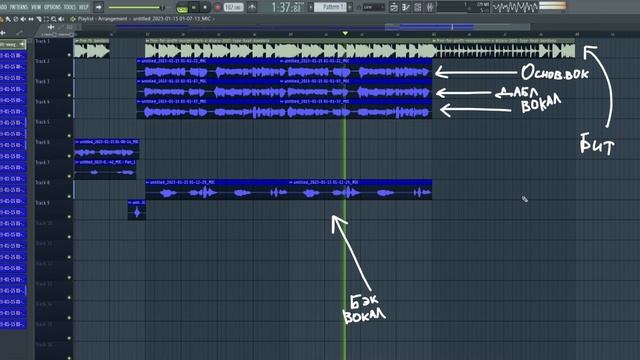The image size is (640, 360).
Task: Select the Select tool in playlist toolbar
Action: pos(46,19)
